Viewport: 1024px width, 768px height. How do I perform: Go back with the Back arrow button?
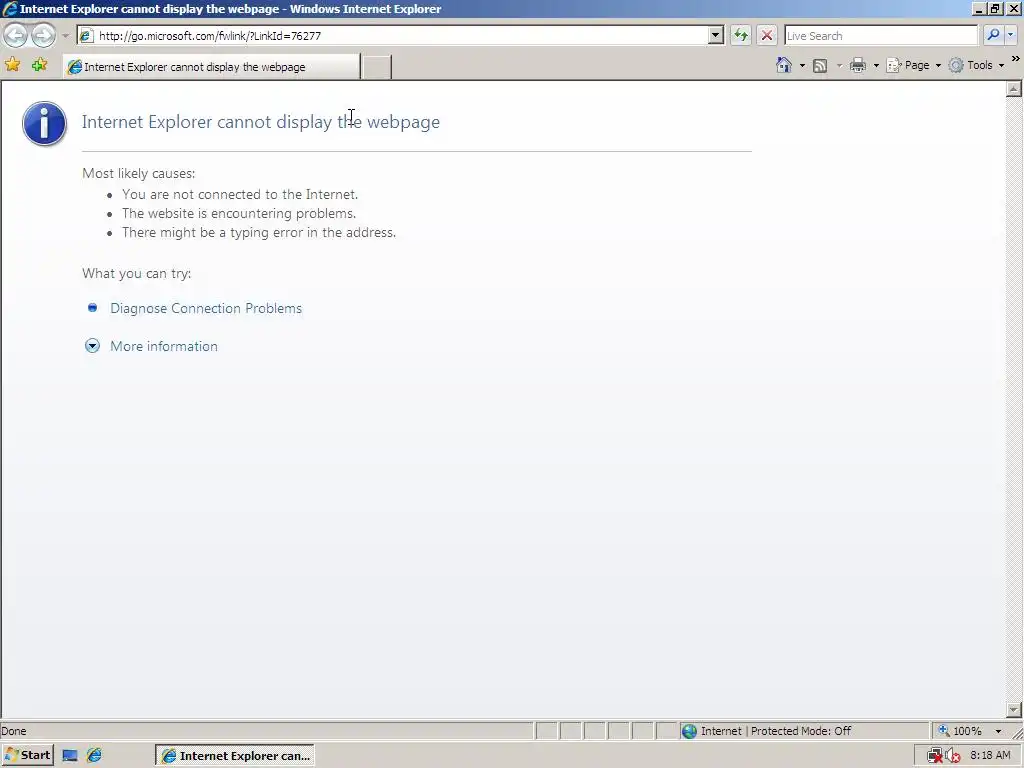tap(16, 35)
